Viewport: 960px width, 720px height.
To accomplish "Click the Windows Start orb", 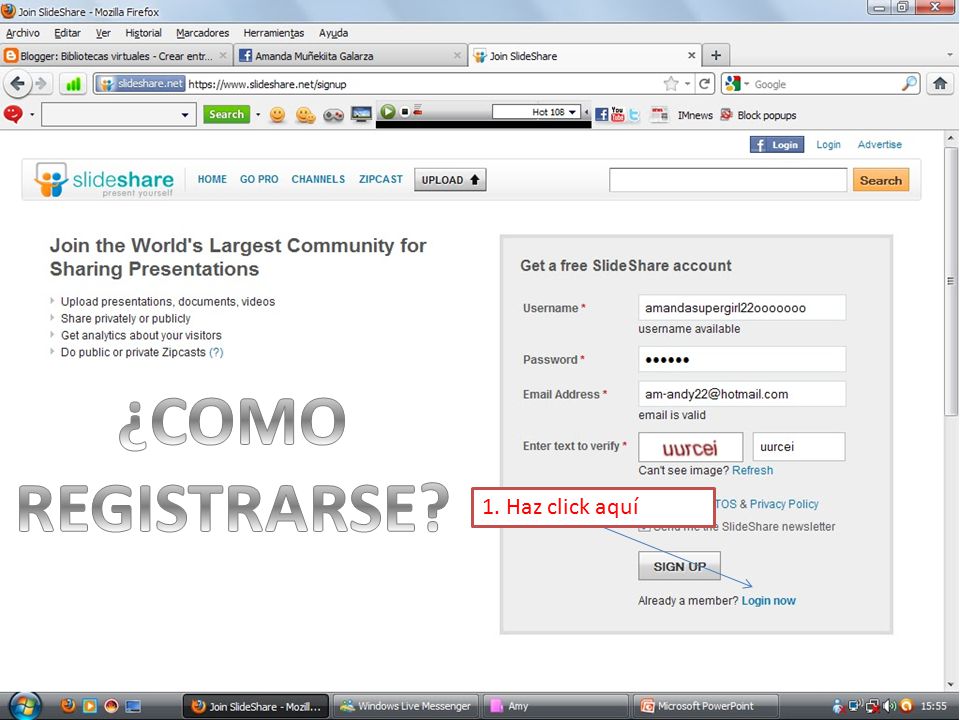I will [x=25, y=706].
